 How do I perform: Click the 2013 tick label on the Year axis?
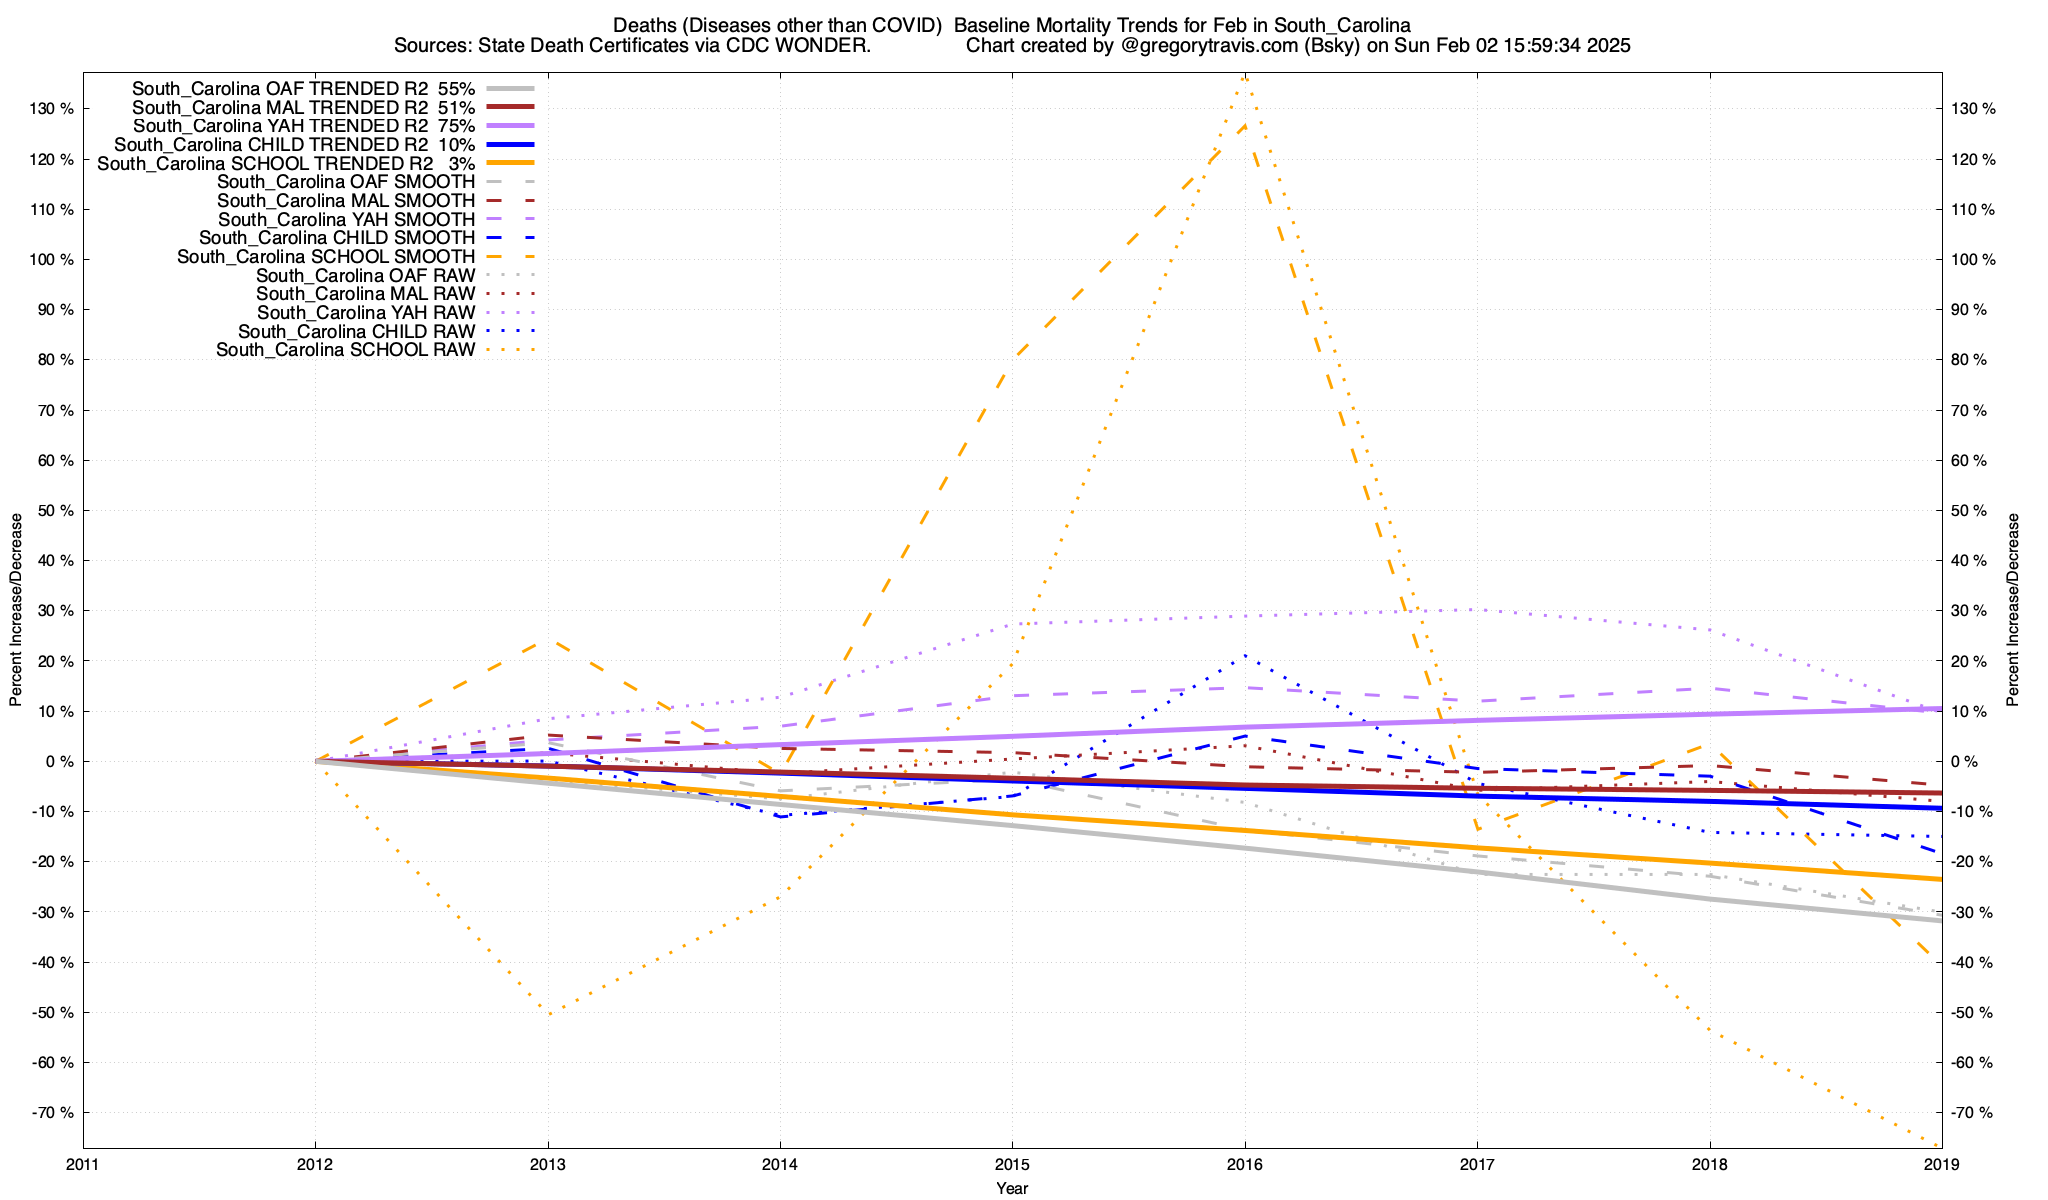547,1165
